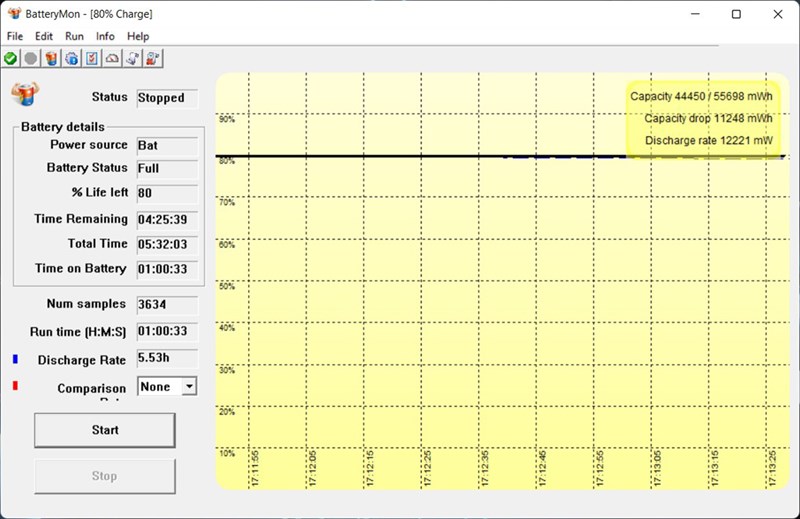The height and width of the screenshot is (519, 800).
Task: Open the File menu
Action: (15, 36)
